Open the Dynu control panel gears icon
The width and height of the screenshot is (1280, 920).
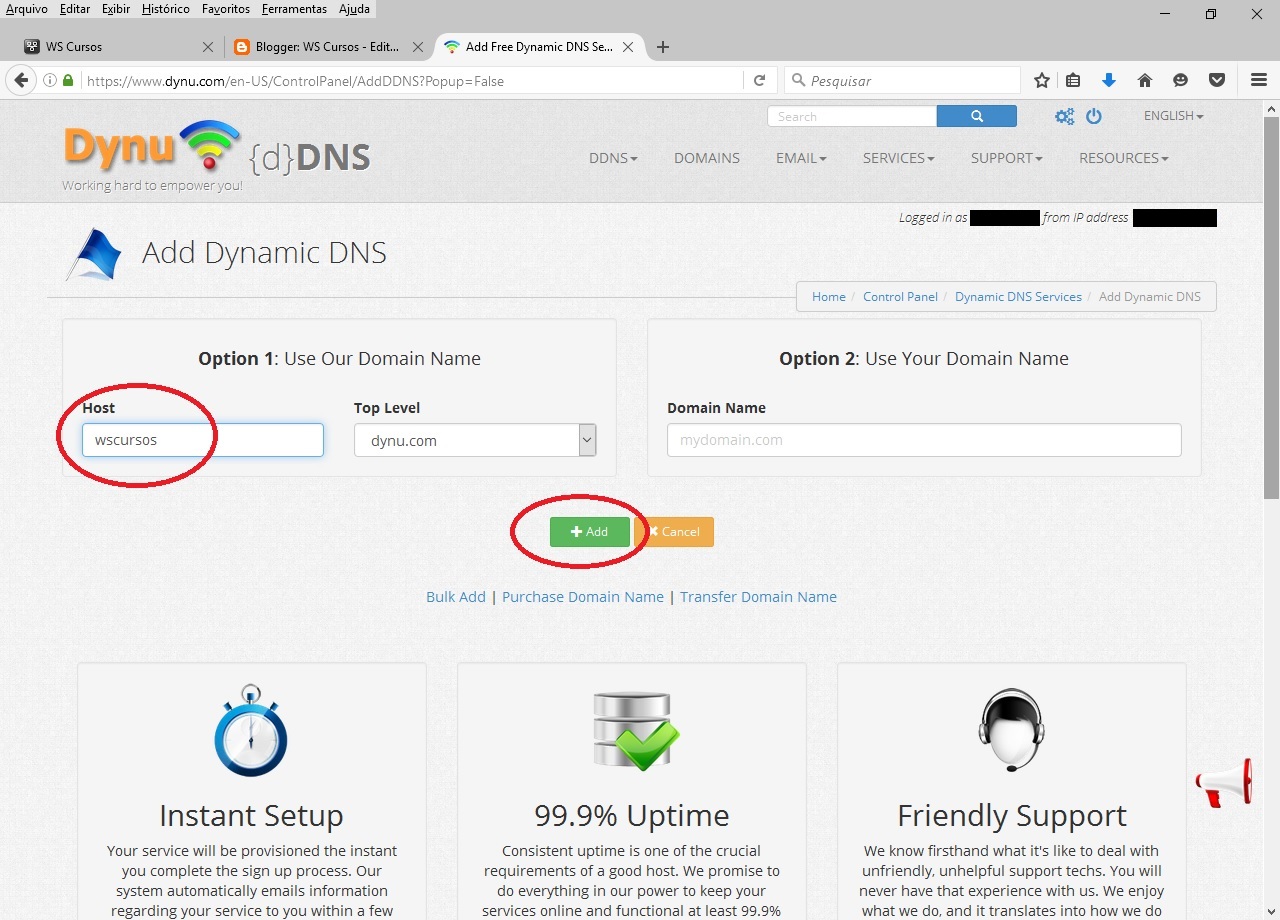tap(1065, 116)
